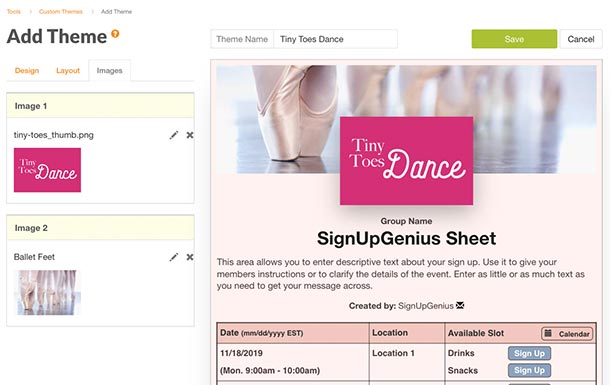Click the Location column header
This screenshot has height=385, width=610.
point(407,333)
